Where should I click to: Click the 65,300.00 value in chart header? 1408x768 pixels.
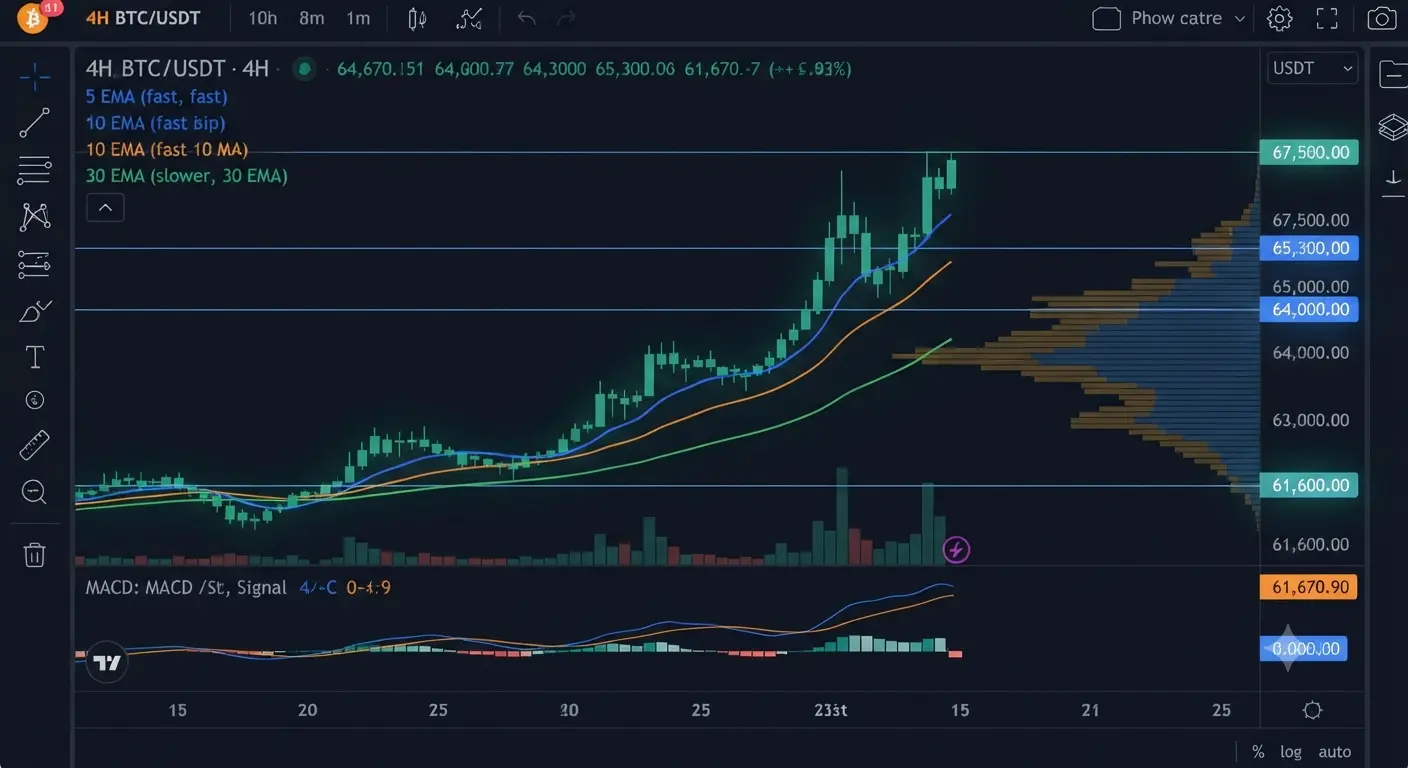pyautogui.click(x=635, y=69)
